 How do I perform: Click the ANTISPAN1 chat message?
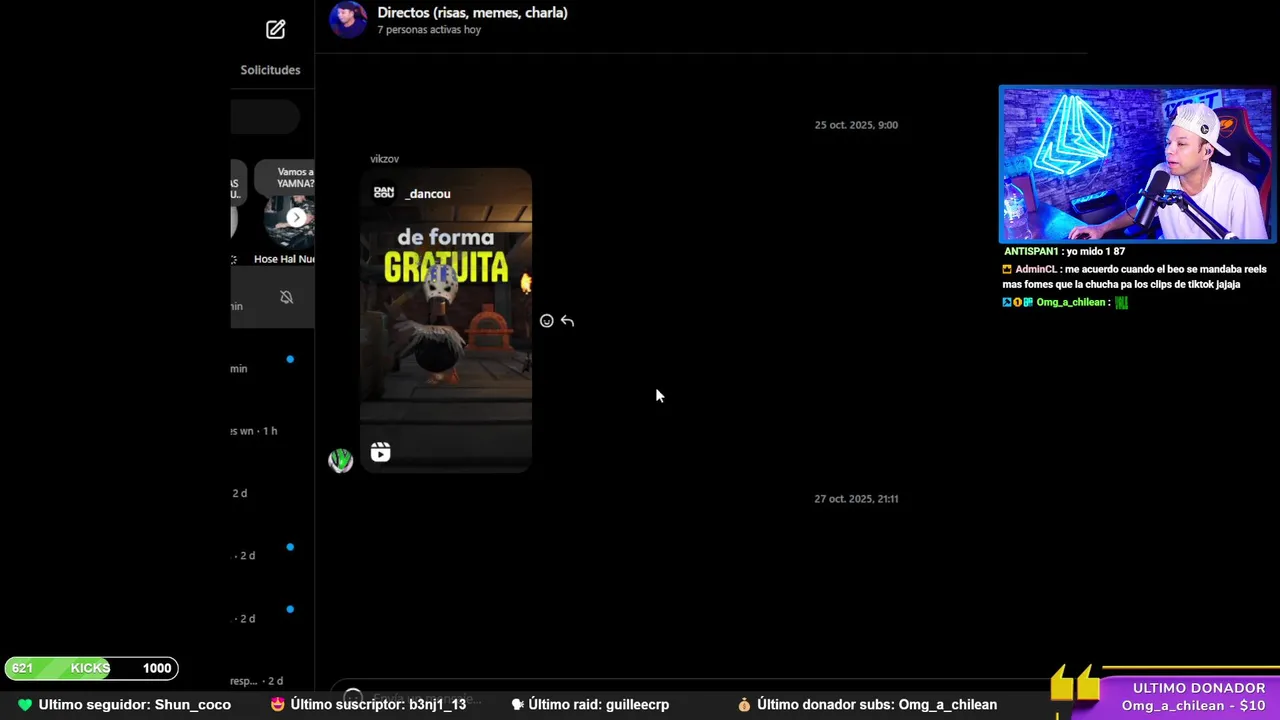[1064, 252]
